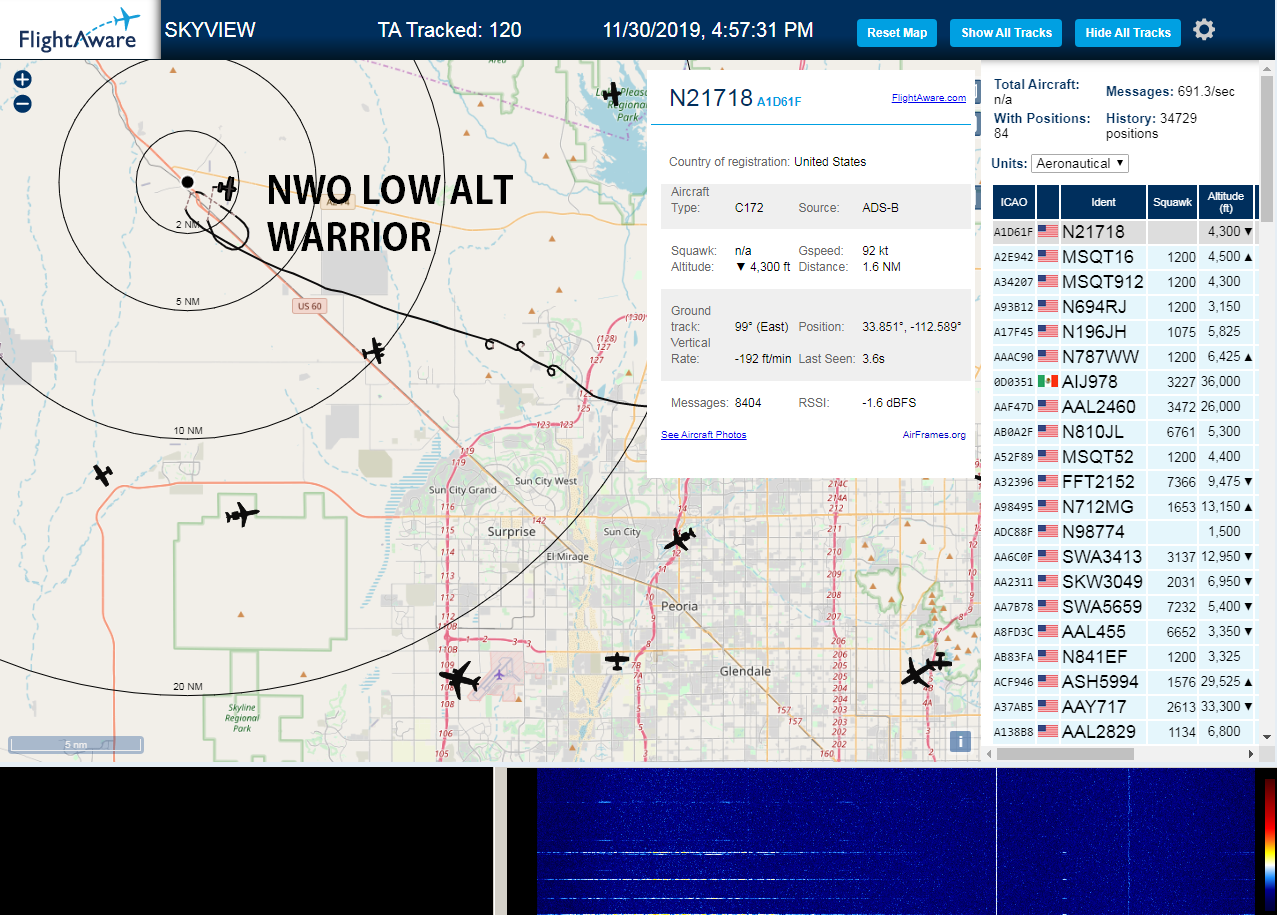Select ASH5994 aircraft row
The height and width of the screenshot is (915, 1277).
click(1123, 682)
